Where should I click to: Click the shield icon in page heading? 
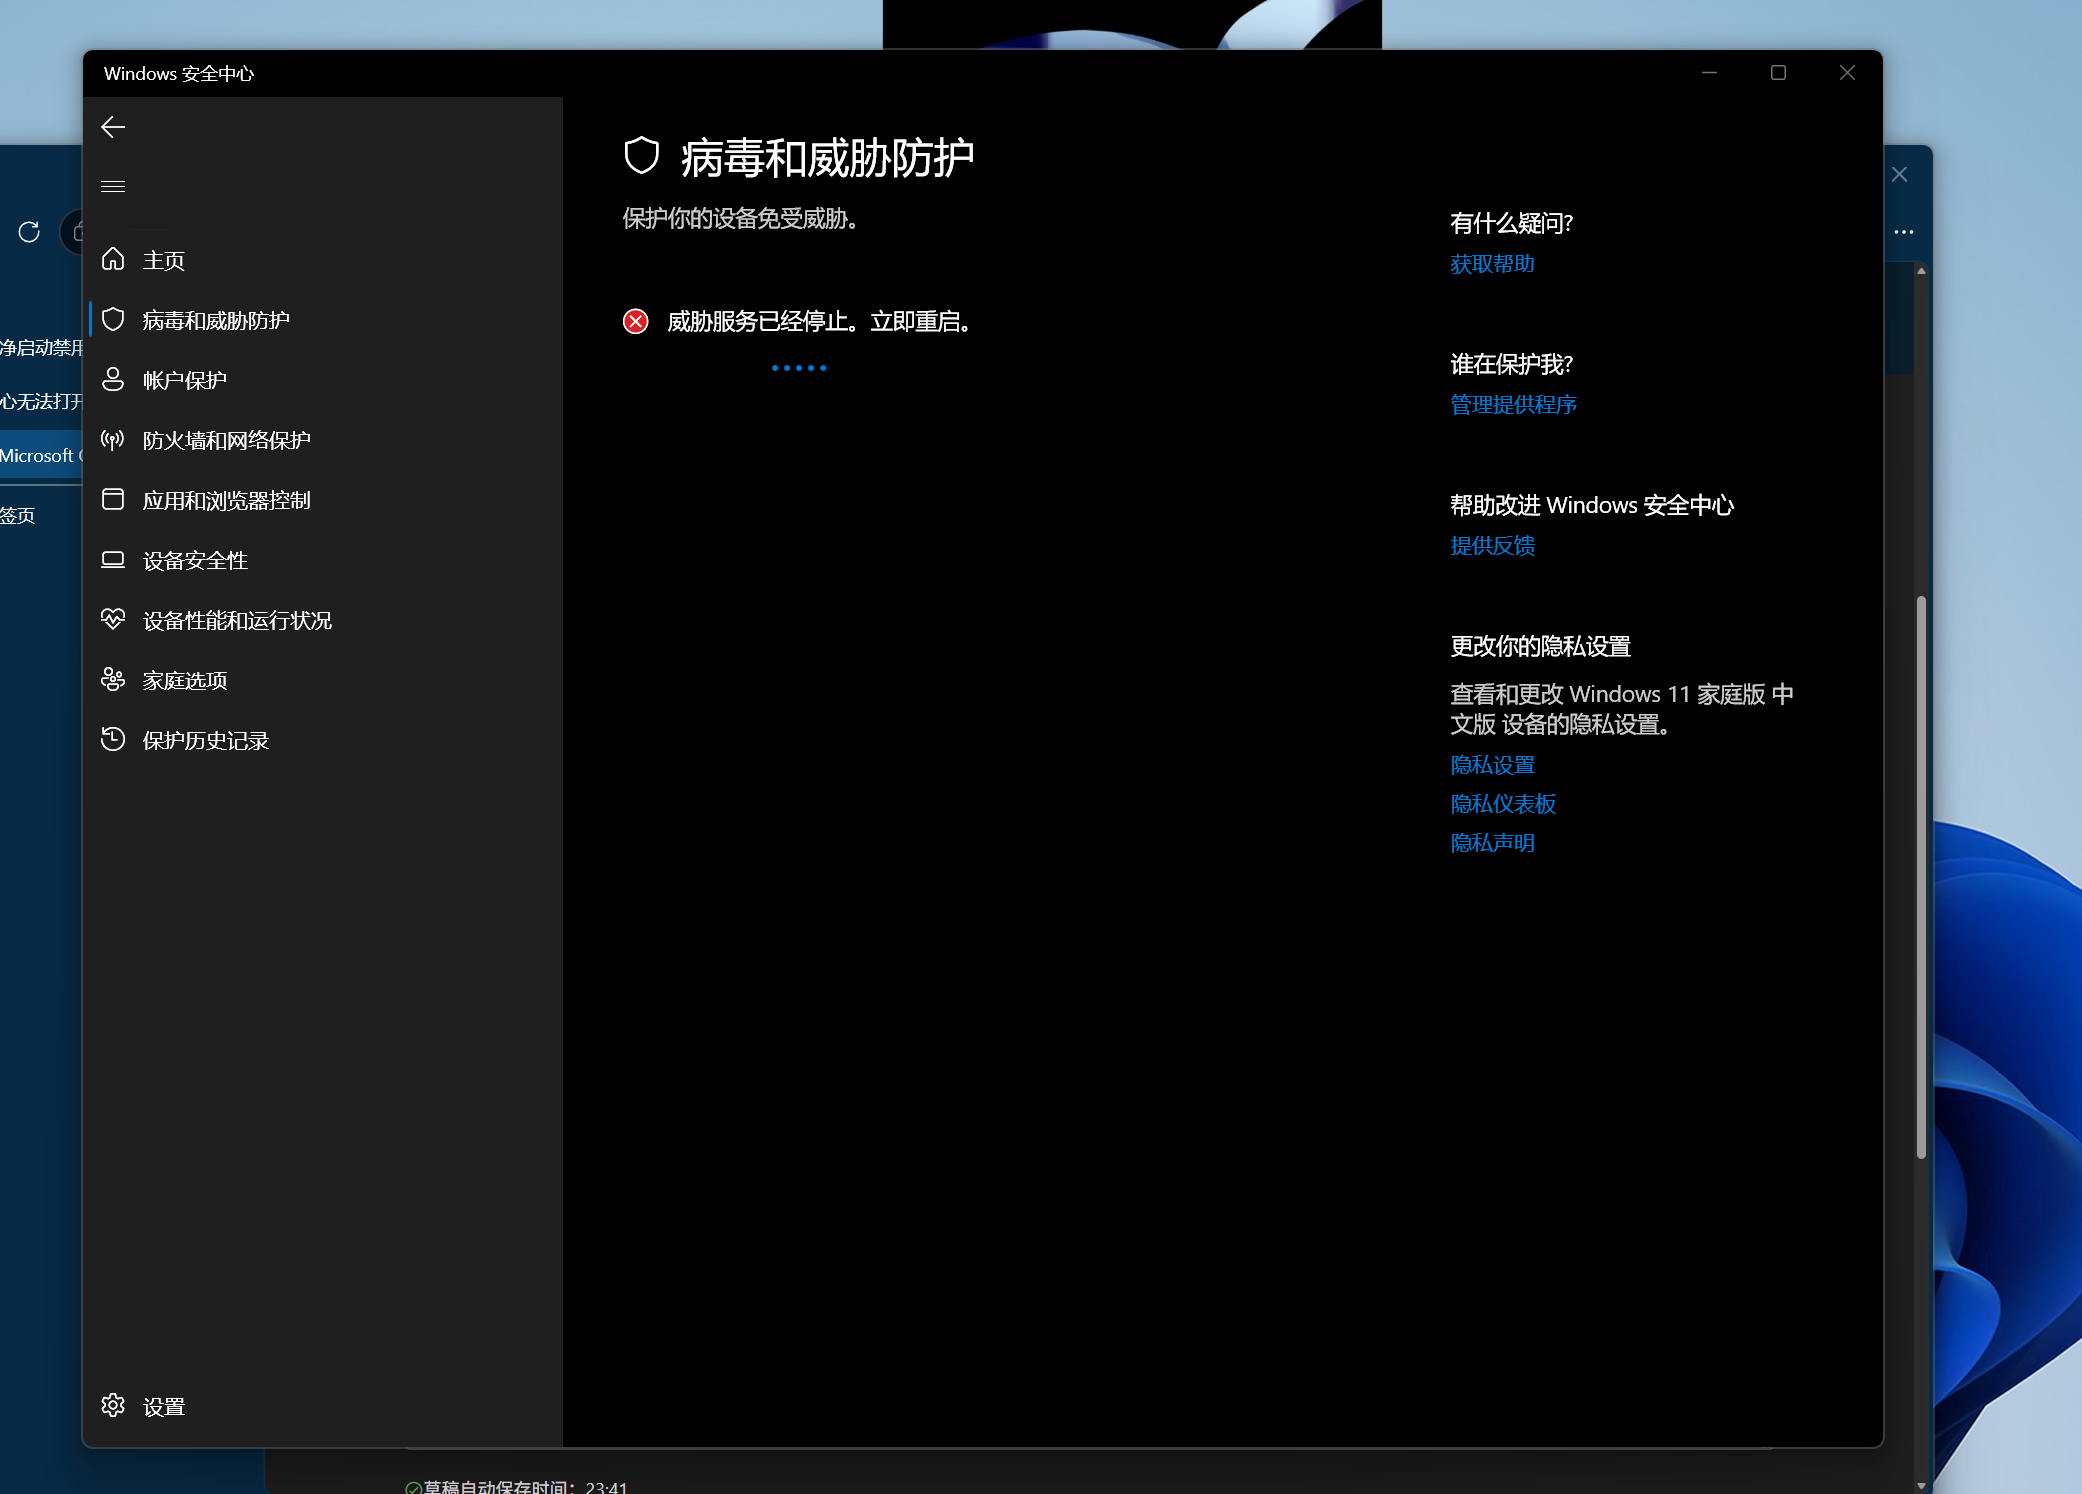point(642,156)
